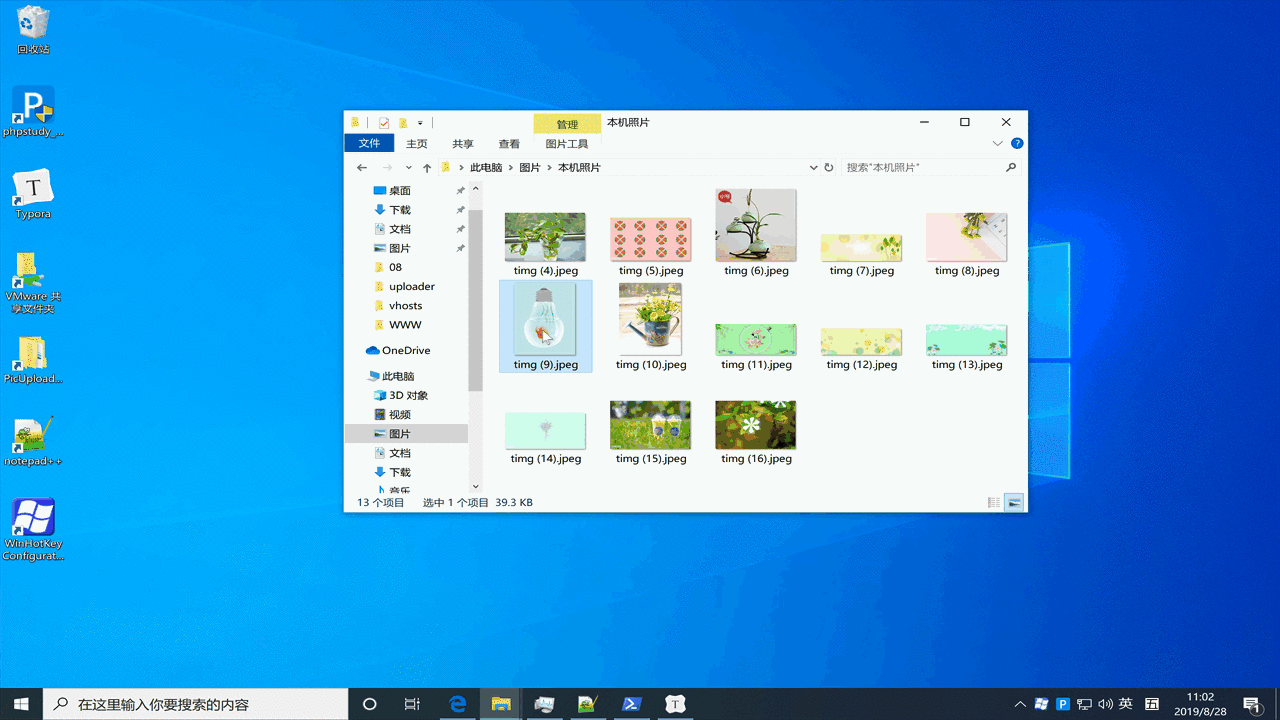Open Microsoft Edge from the taskbar

pos(458,704)
